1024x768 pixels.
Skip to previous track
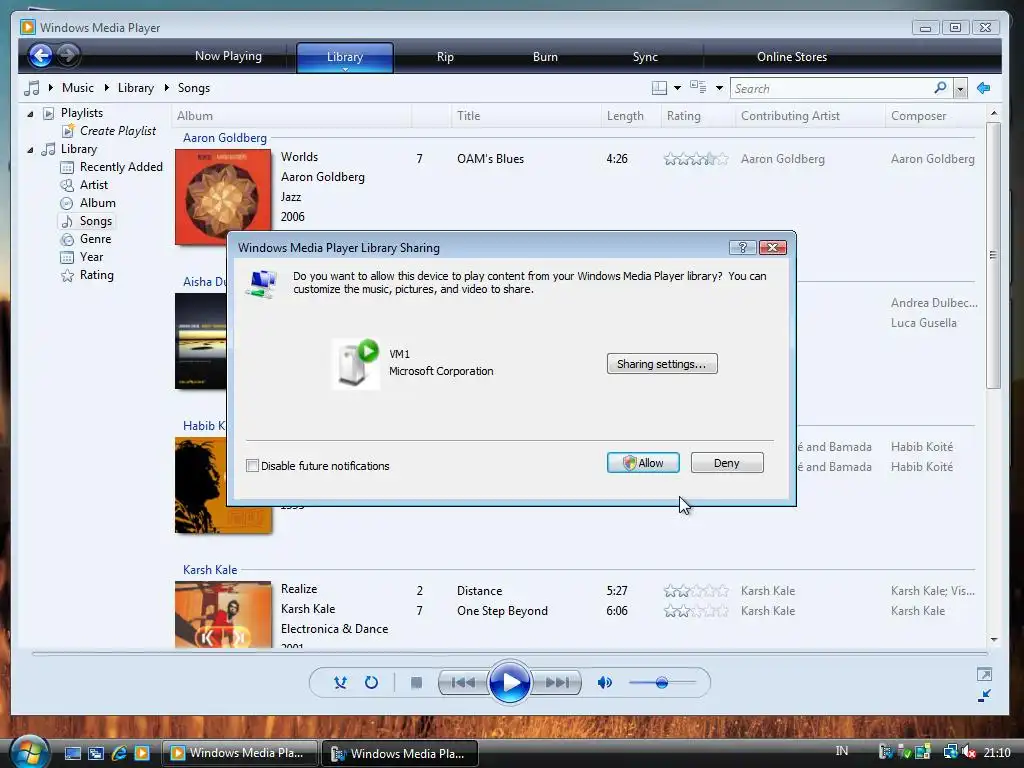pyautogui.click(x=463, y=682)
